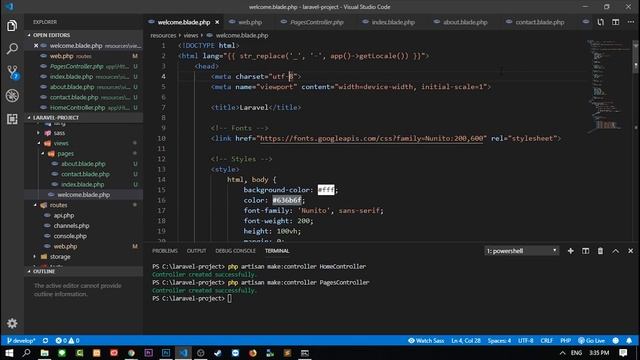Click Spaces: 4 indentation in status bar

tap(499, 340)
